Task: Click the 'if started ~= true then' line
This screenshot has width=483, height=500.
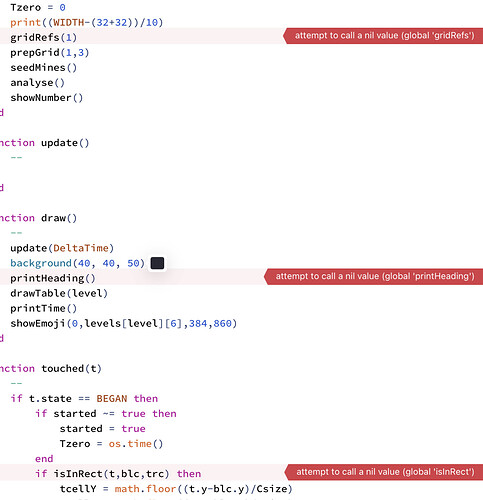Action: tap(106, 413)
